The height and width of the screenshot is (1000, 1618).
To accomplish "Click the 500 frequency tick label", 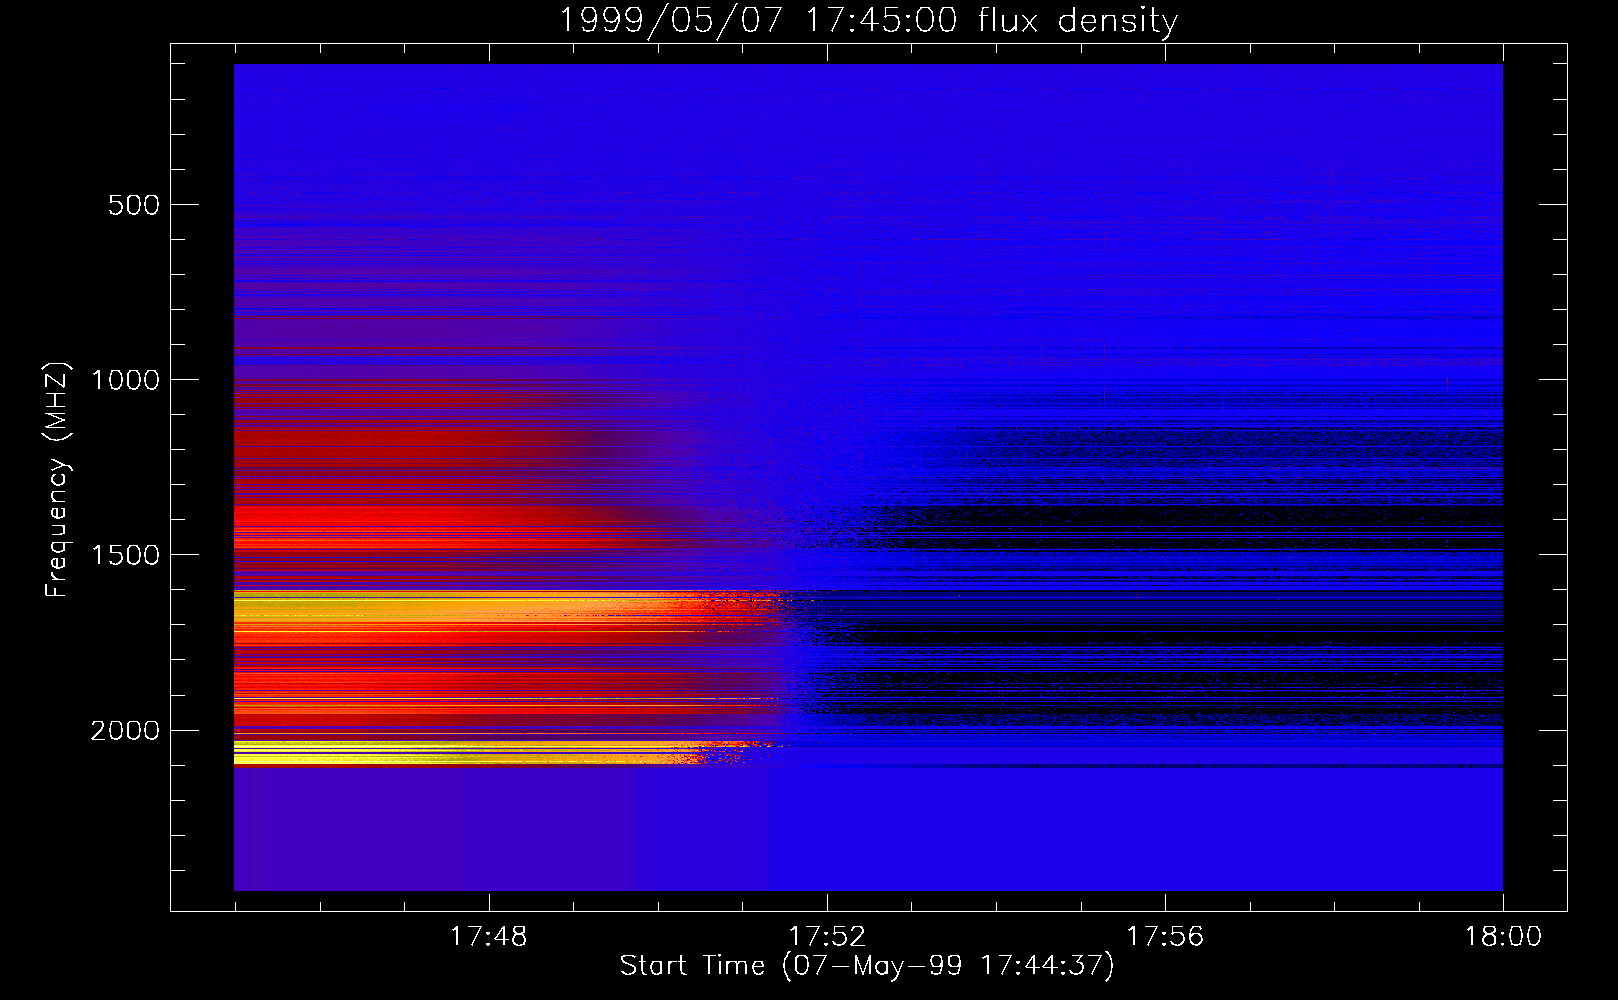I will click(134, 205).
